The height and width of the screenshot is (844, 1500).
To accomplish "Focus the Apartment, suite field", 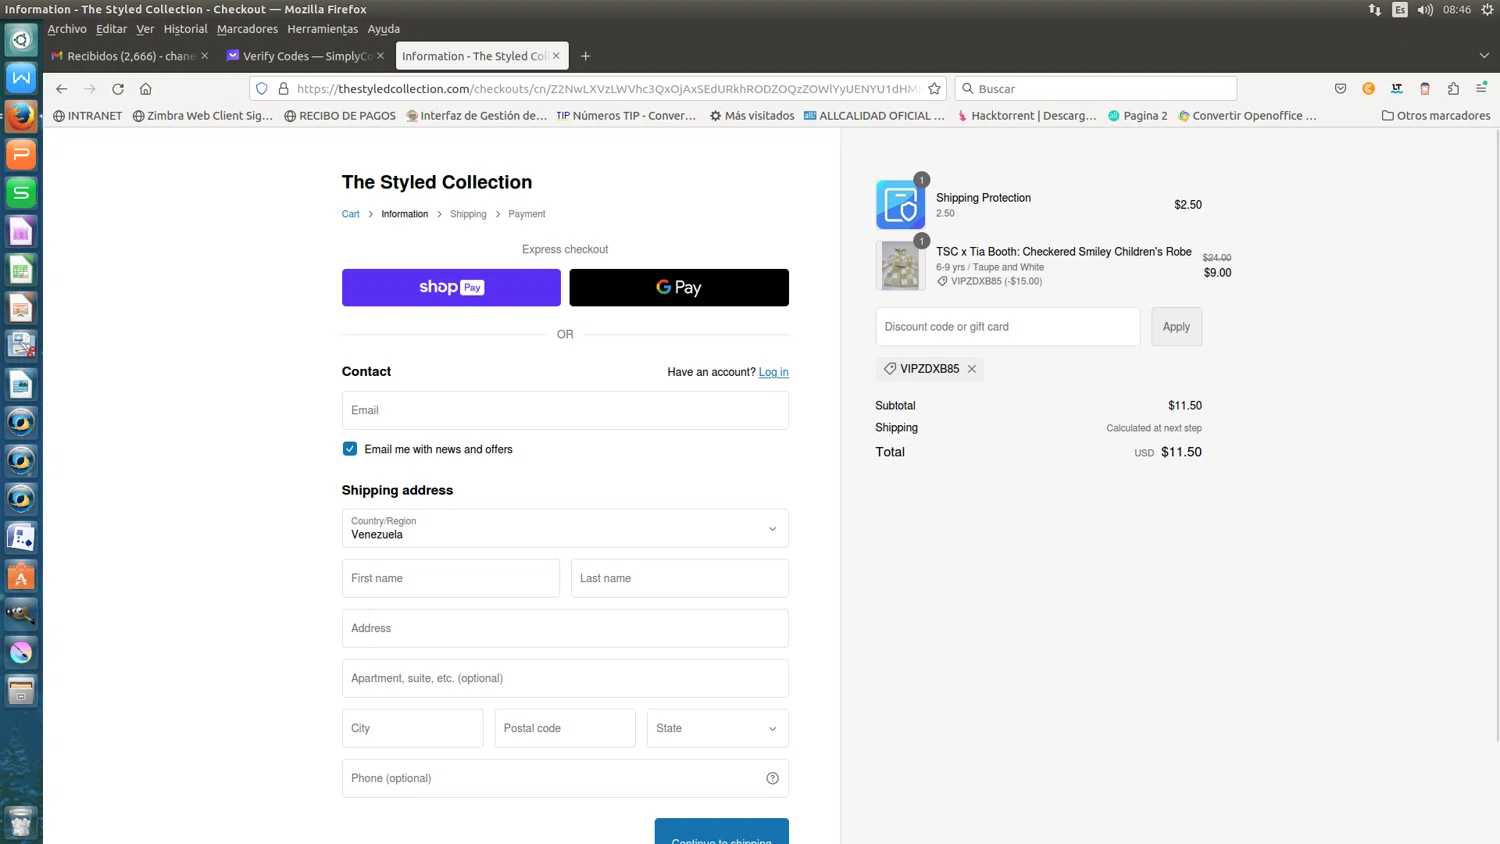I will (565, 678).
